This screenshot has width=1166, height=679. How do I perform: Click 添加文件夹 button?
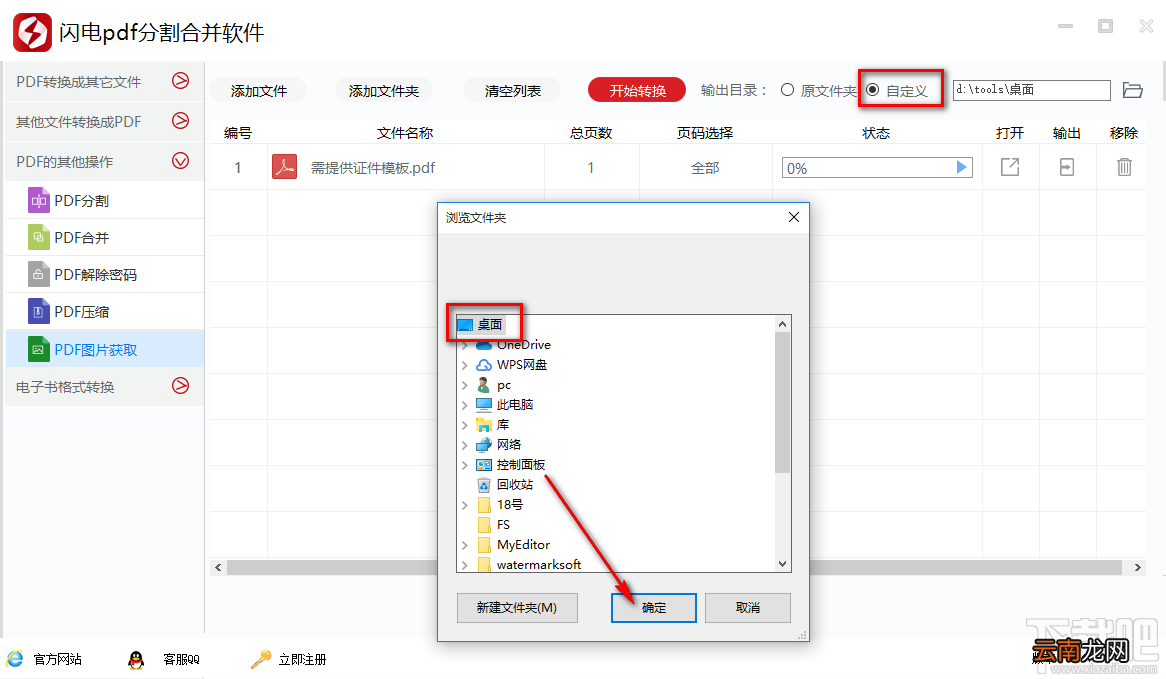(x=384, y=91)
